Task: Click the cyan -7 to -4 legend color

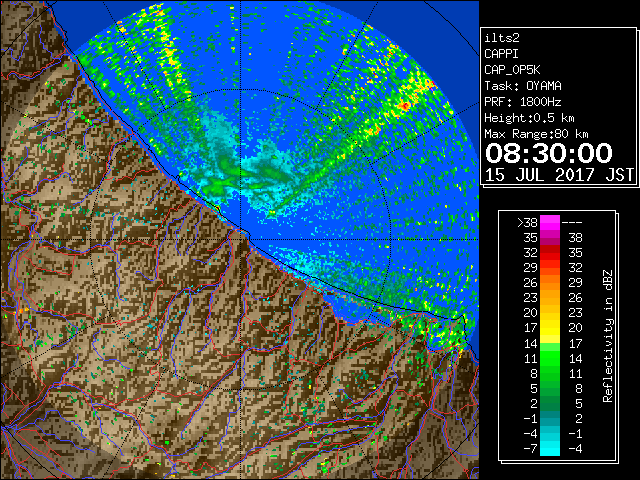Action: pos(550,448)
